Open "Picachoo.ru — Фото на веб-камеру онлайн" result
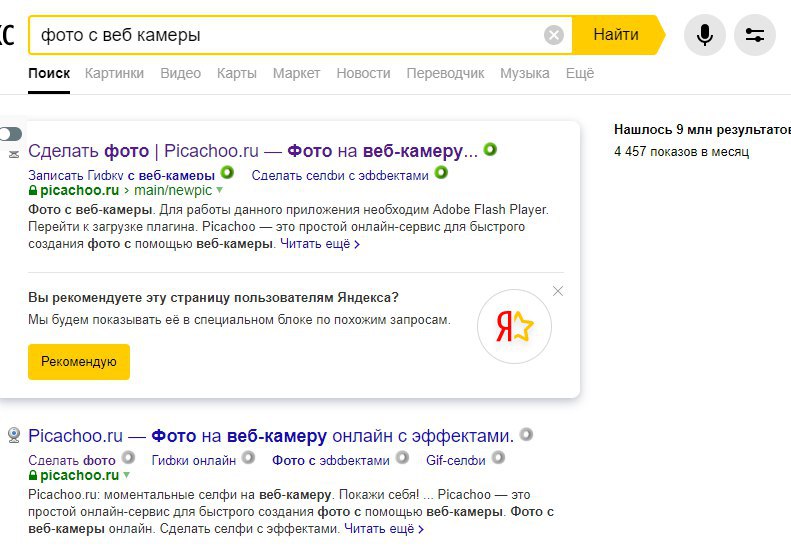Screen dimensions: 791x559 (x=271, y=435)
